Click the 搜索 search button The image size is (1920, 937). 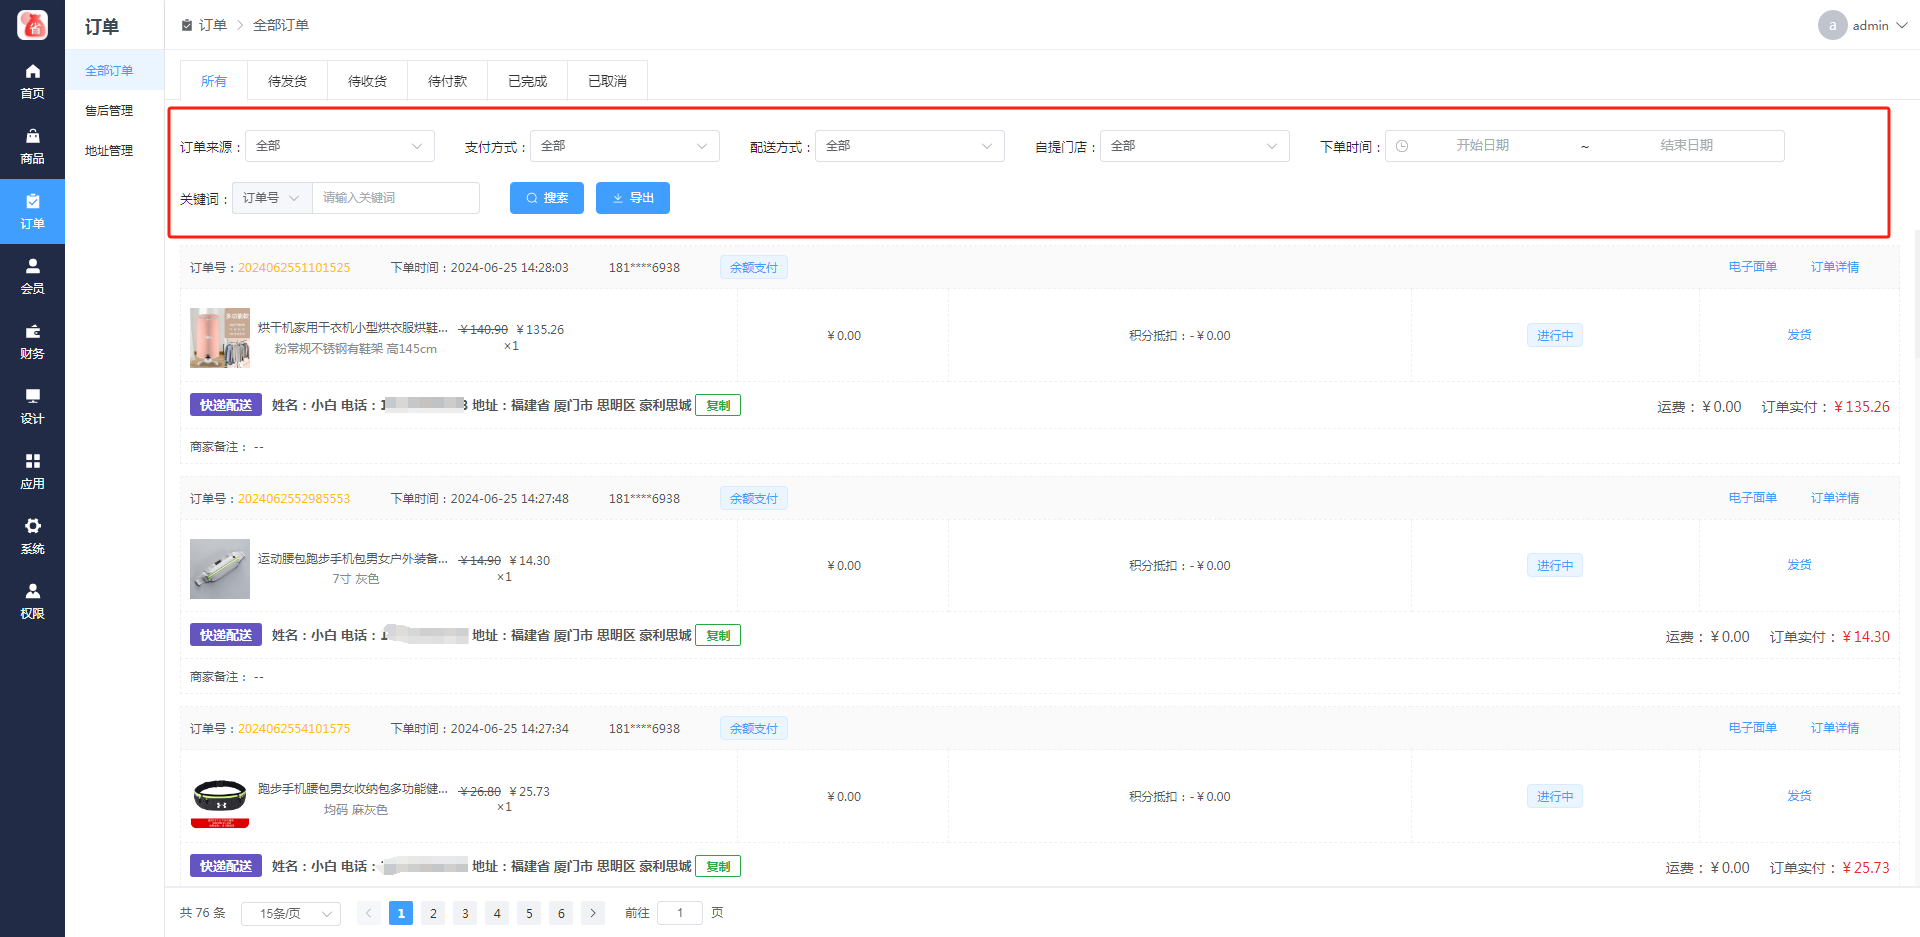tap(547, 198)
